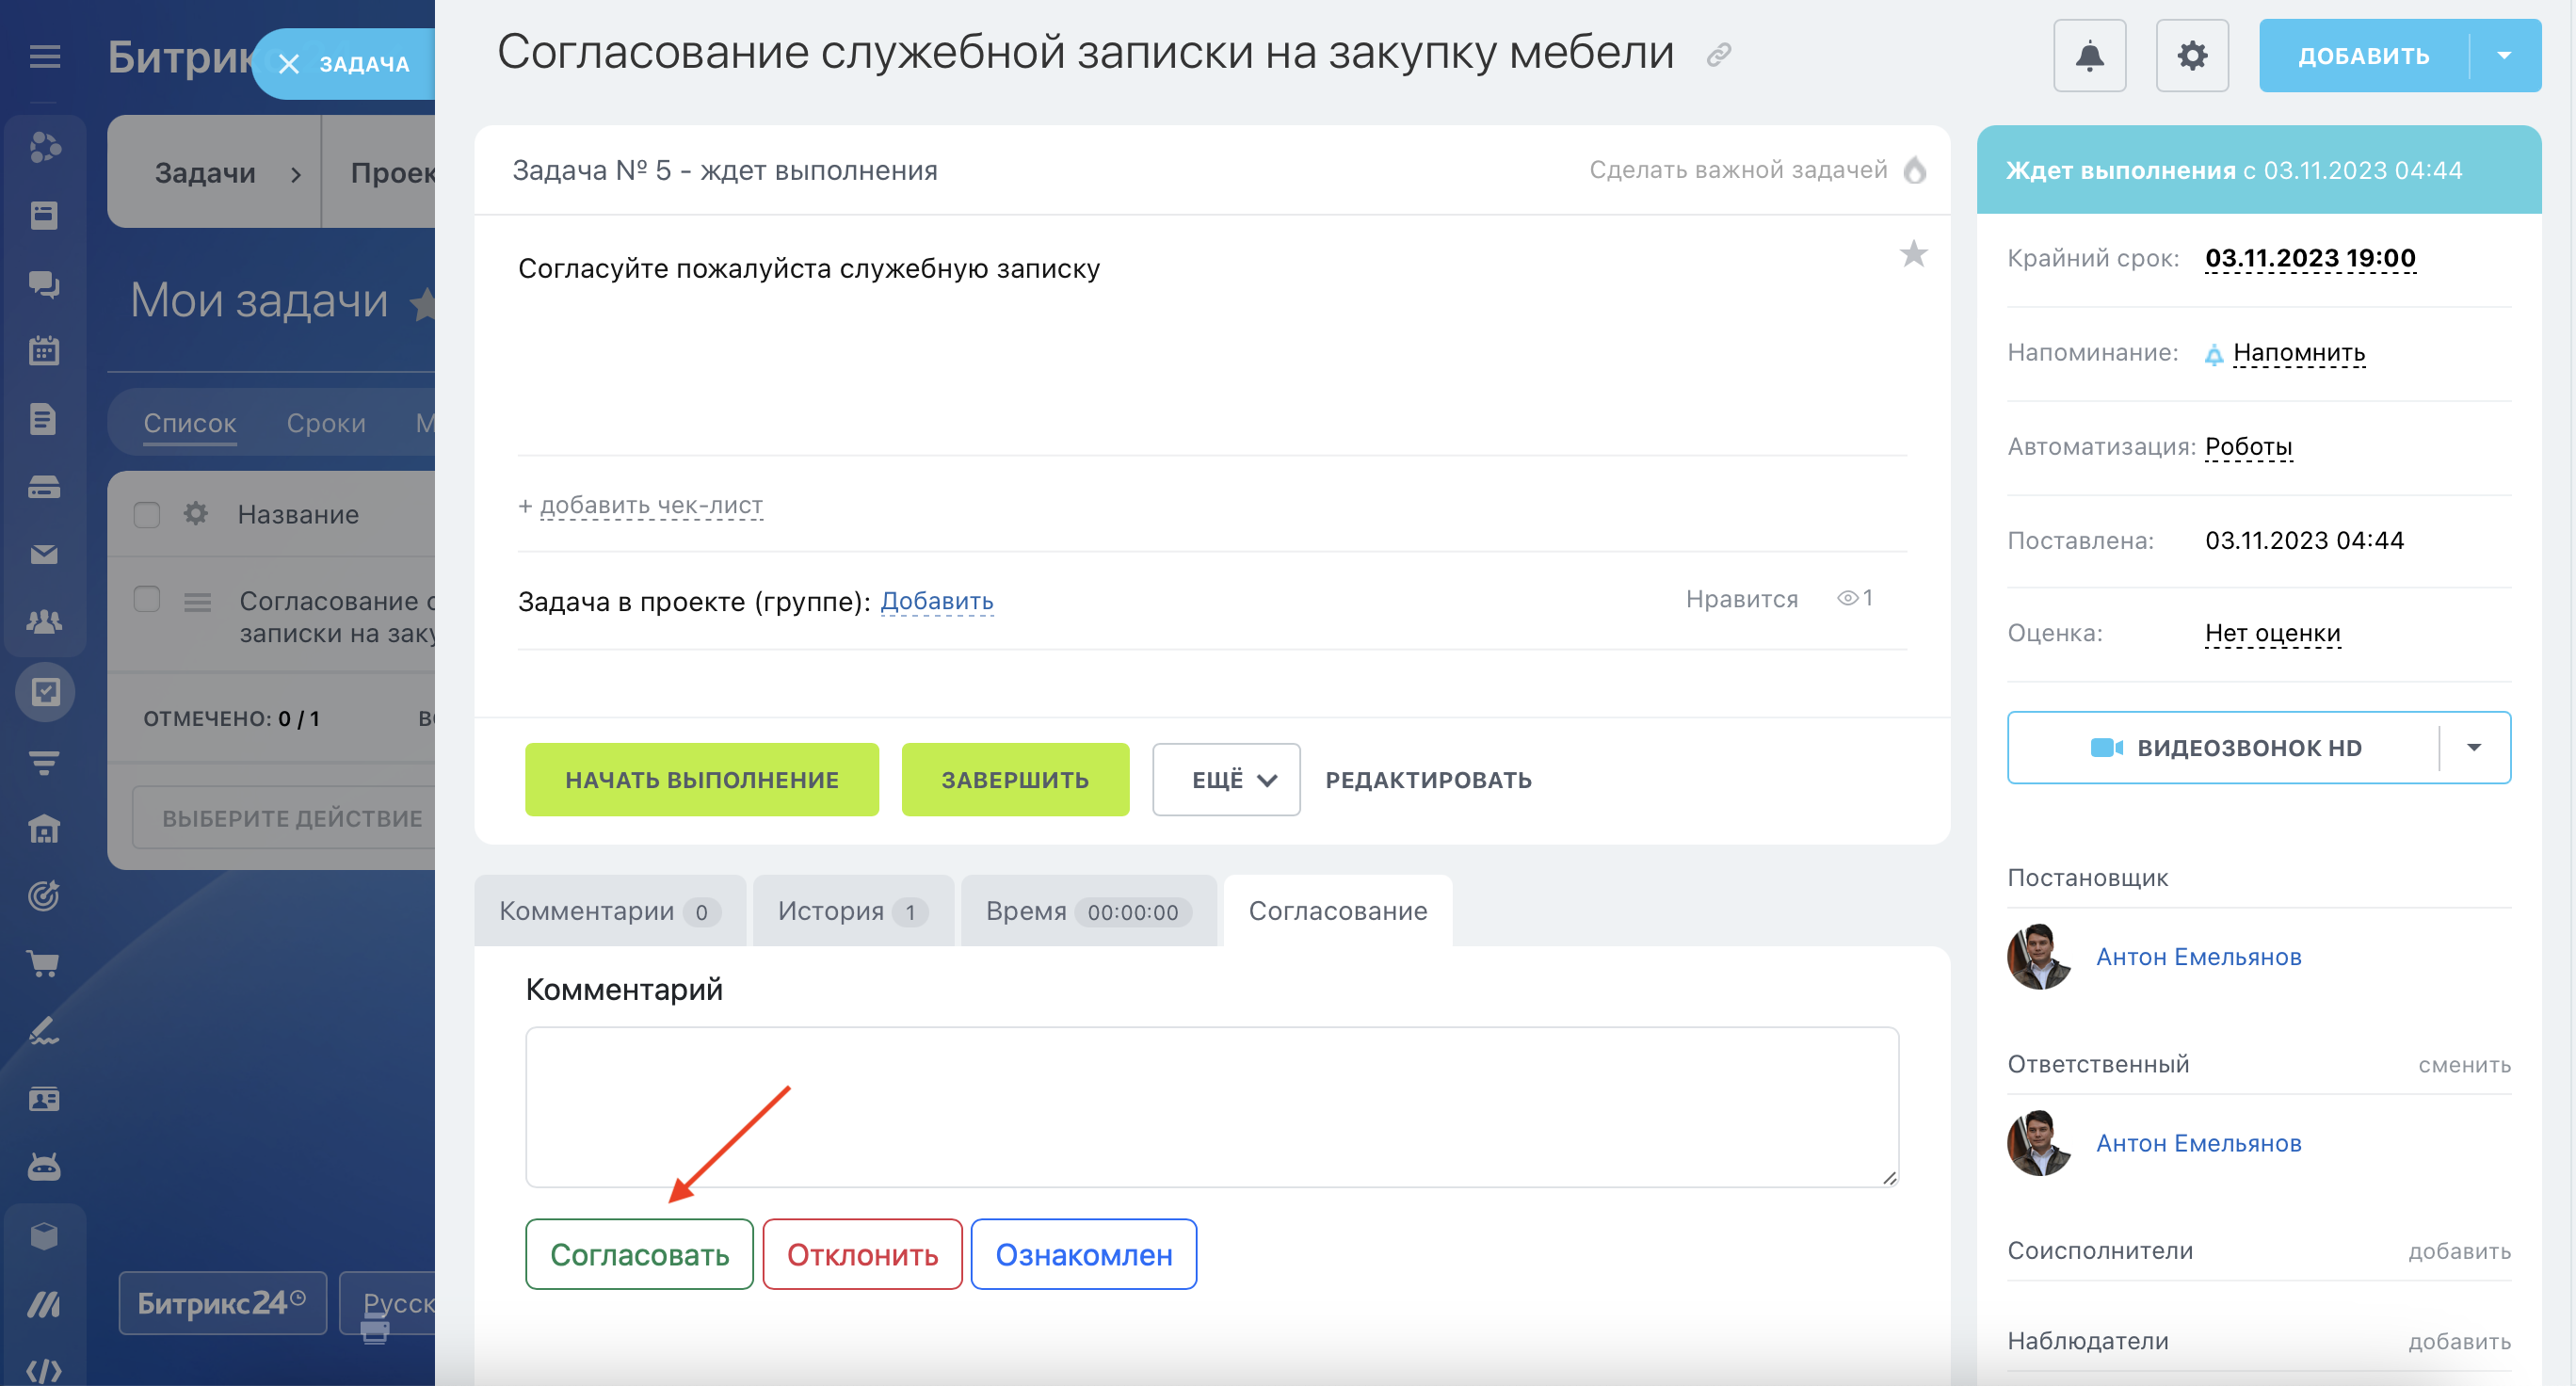Toggle the select-all checkbox beside Название
2576x1386 pixels.
(x=147, y=515)
